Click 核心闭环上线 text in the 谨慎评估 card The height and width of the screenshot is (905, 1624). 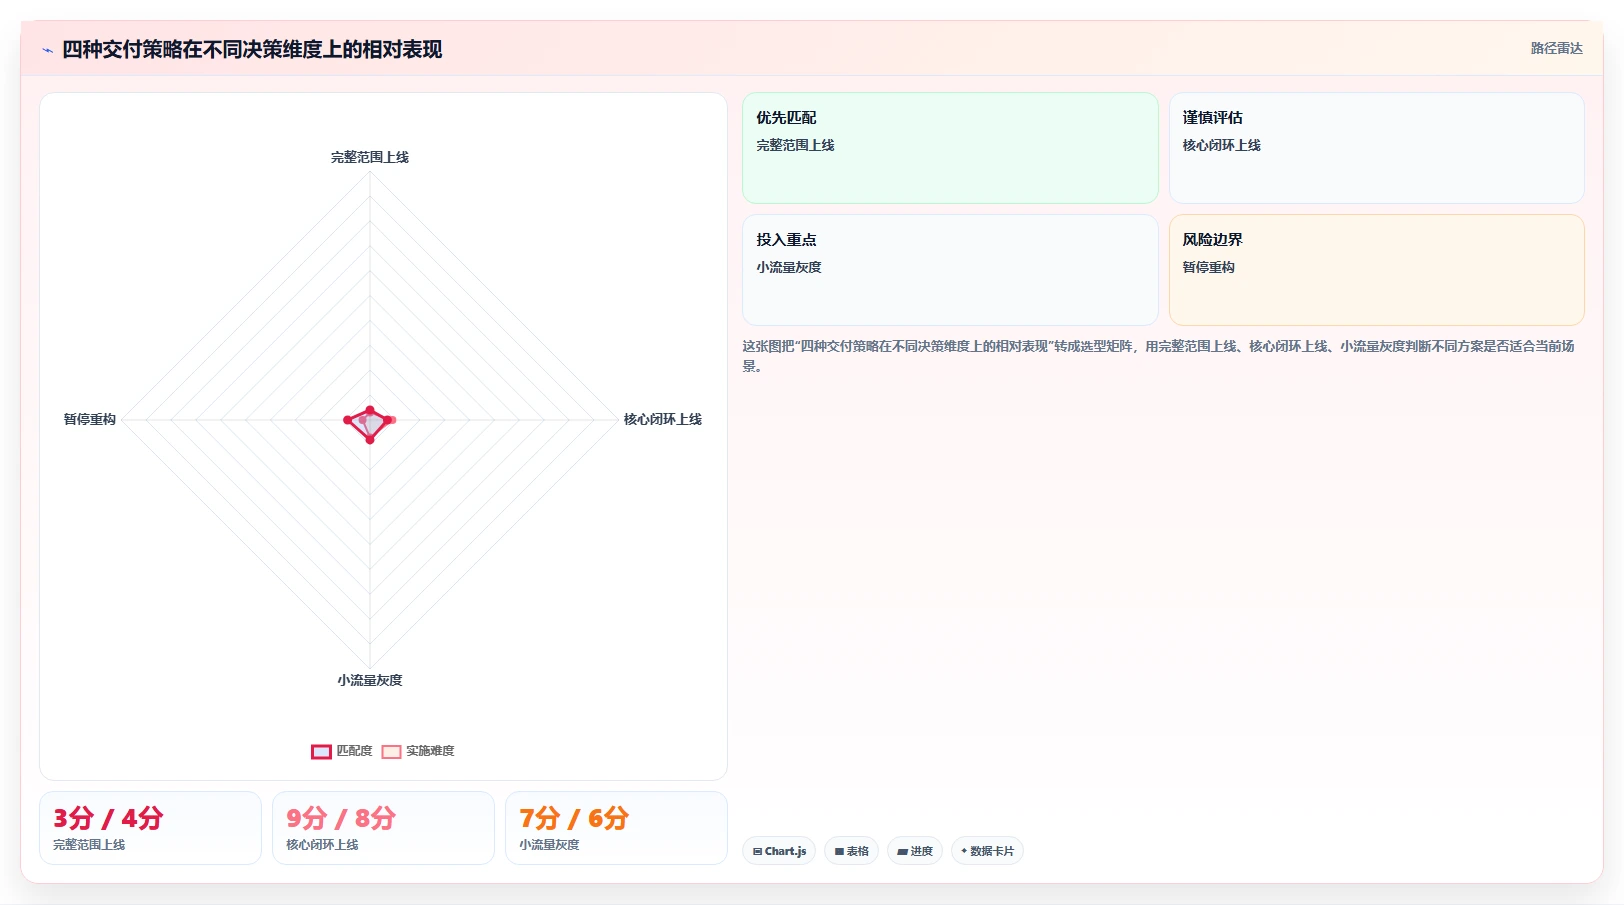coord(1221,145)
